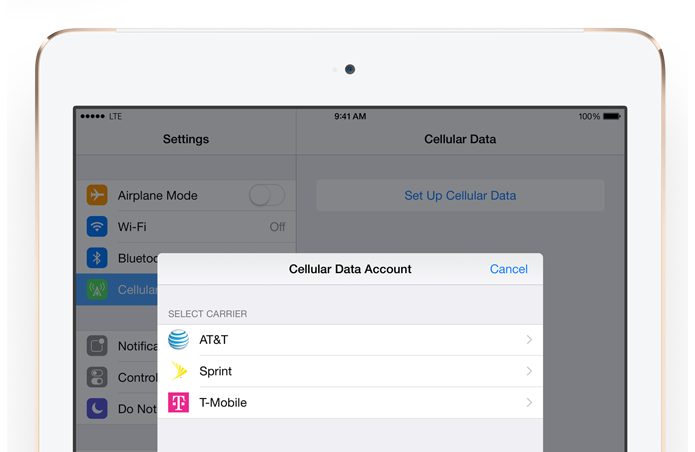Tap the T-Mobile logo
The image size is (695, 452).
(179, 402)
